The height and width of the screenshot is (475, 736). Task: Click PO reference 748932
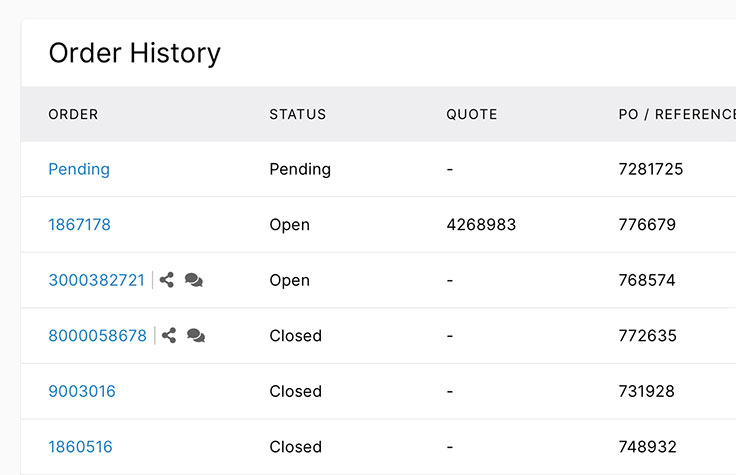pos(648,447)
